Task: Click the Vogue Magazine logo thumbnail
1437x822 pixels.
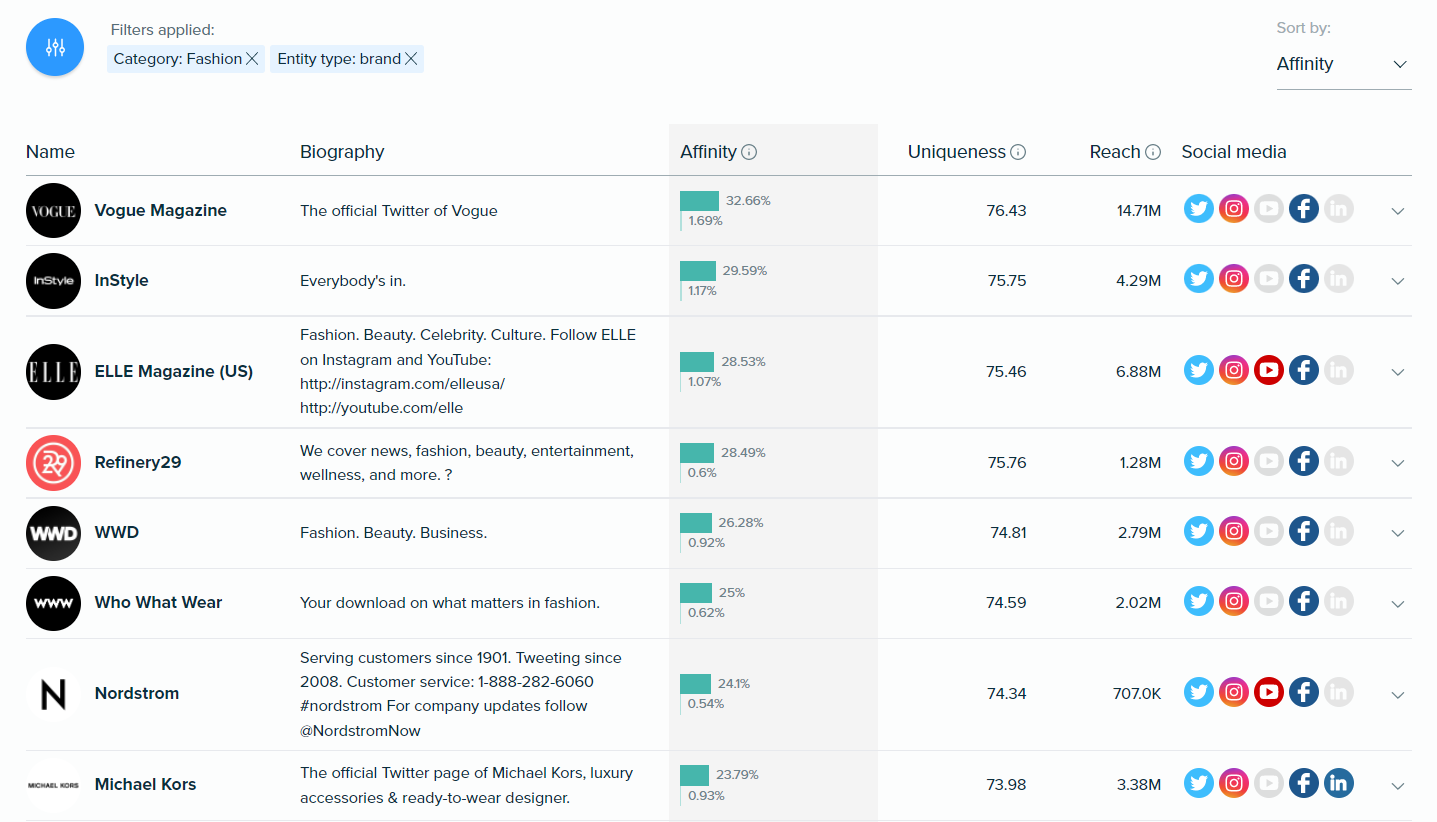Action: (x=53, y=210)
